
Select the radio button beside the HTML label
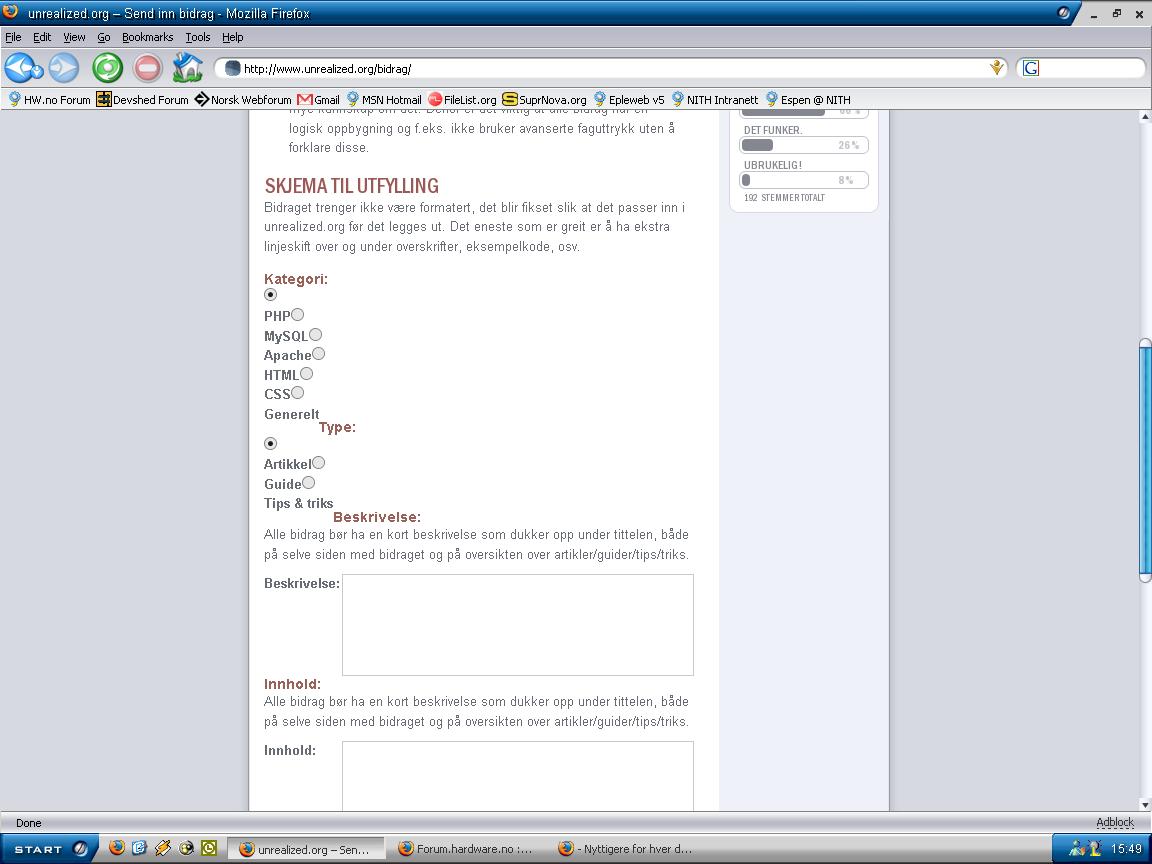click(x=306, y=374)
